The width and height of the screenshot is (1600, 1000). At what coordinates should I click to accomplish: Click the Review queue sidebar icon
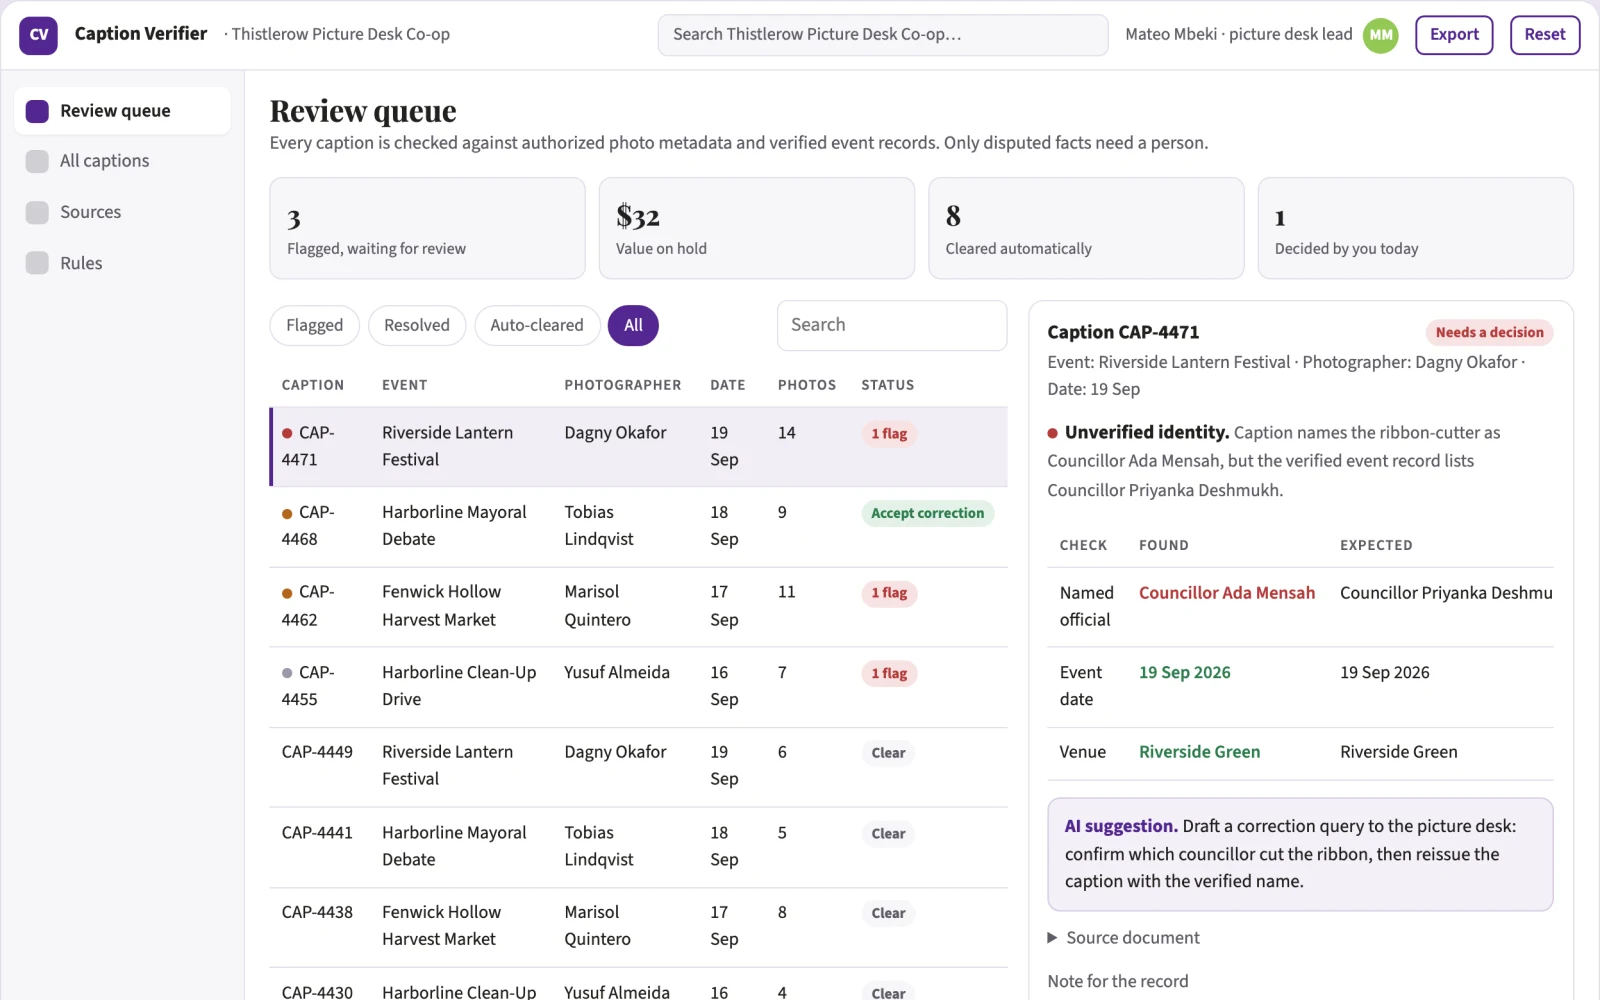[37, 111]
